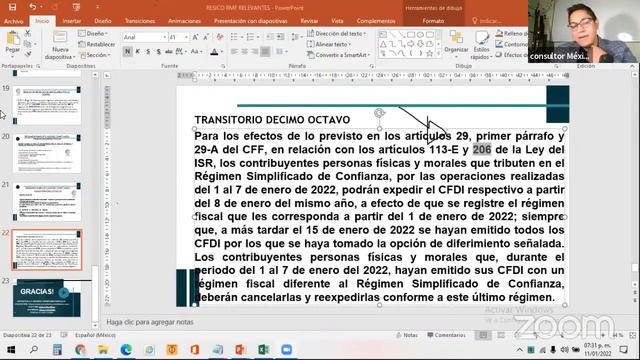Decrease list indent level icon
The height and width of the screenshot is (360, 640).
(x=270, y=37)
